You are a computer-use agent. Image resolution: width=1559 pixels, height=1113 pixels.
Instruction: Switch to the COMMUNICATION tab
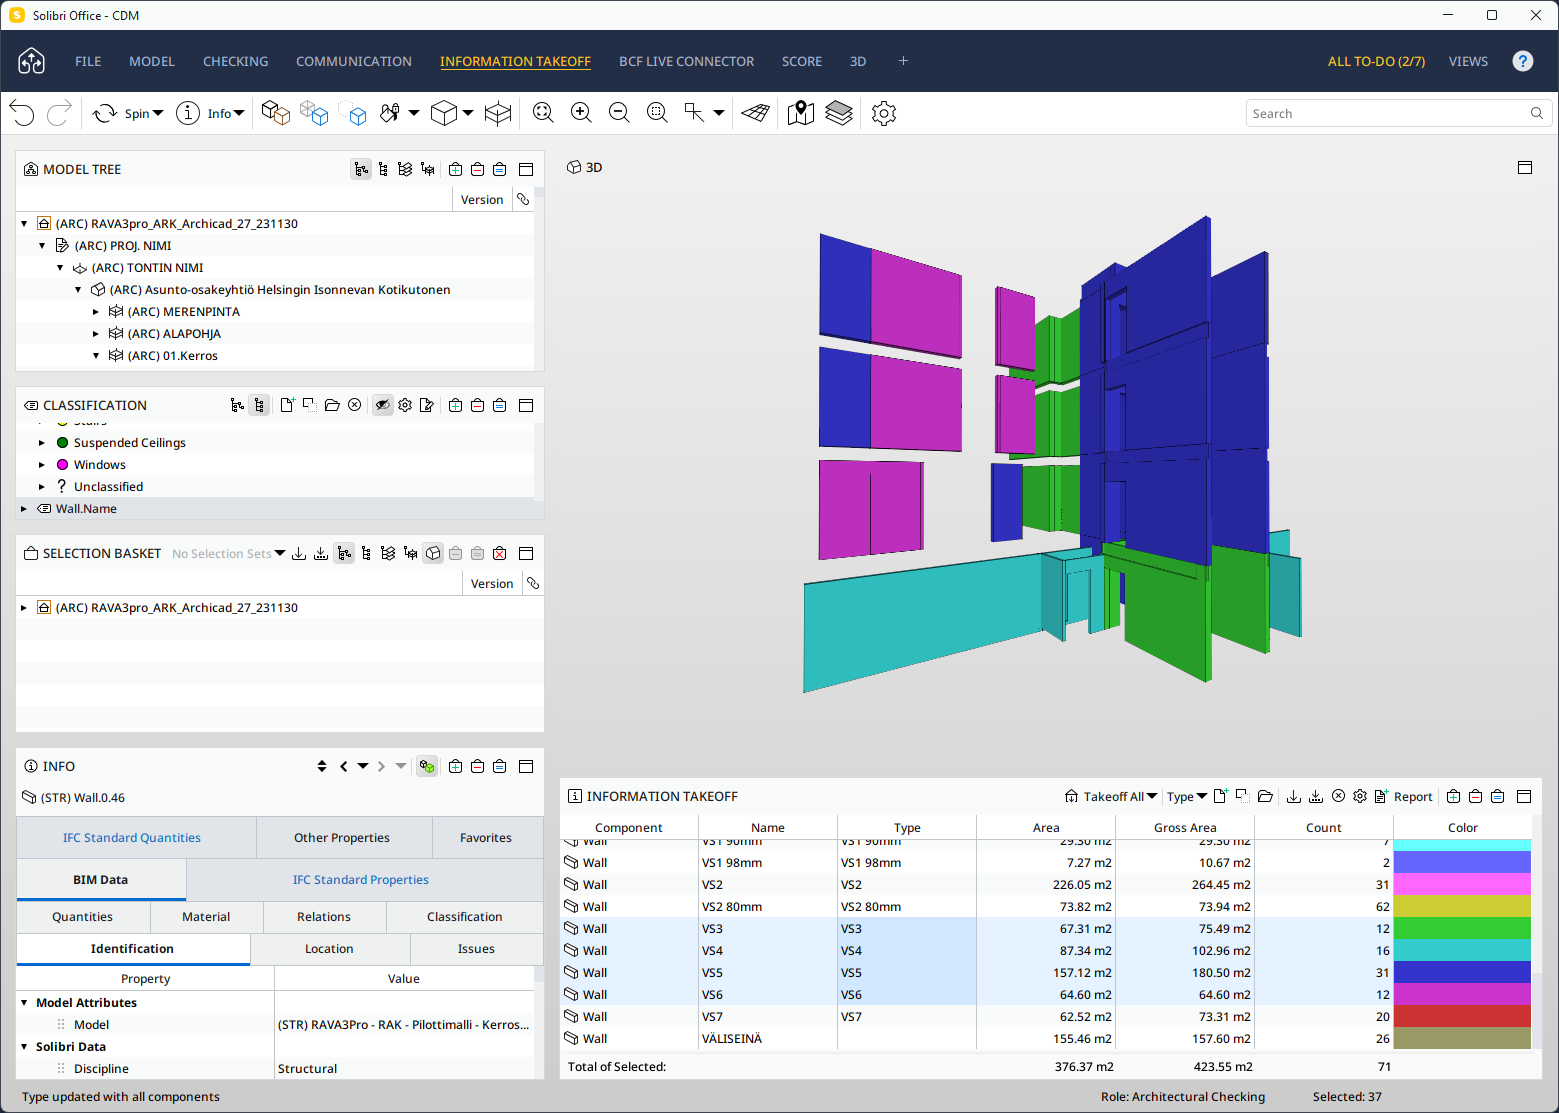[x=354, y=61]
